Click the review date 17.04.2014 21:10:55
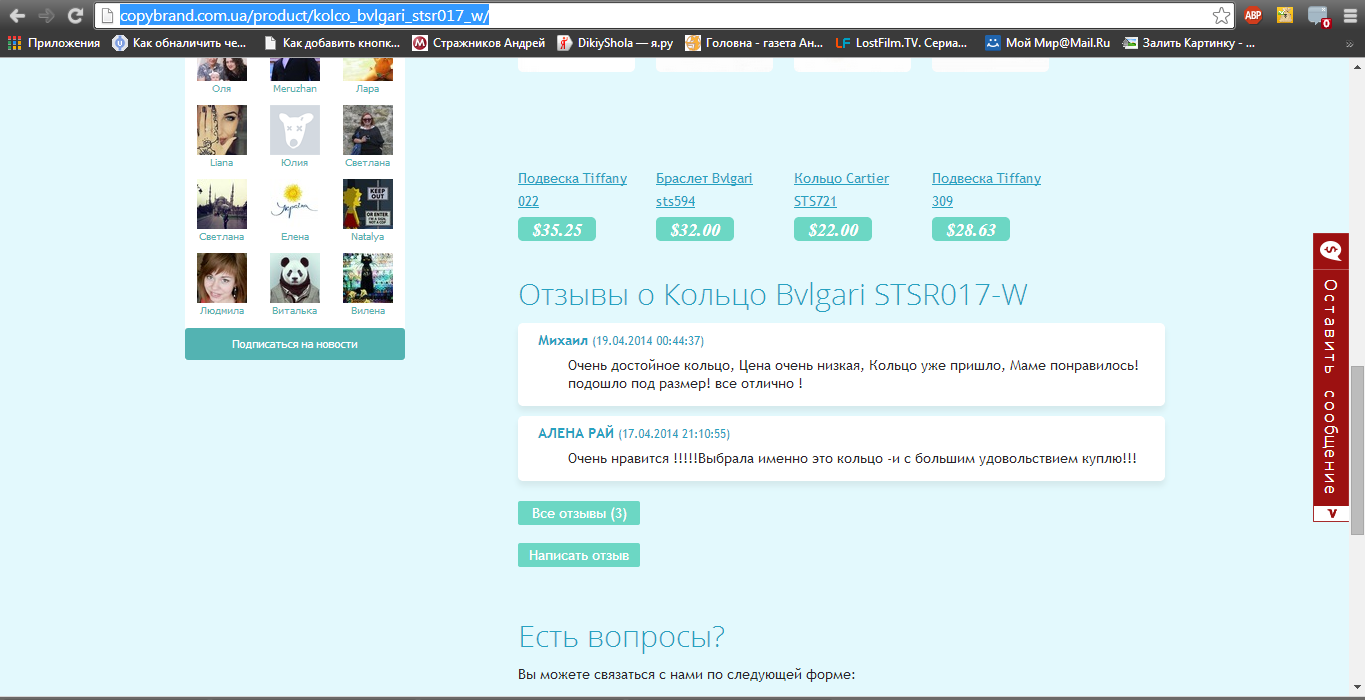This screenshot has height=700, width=1365. [674, 434]
